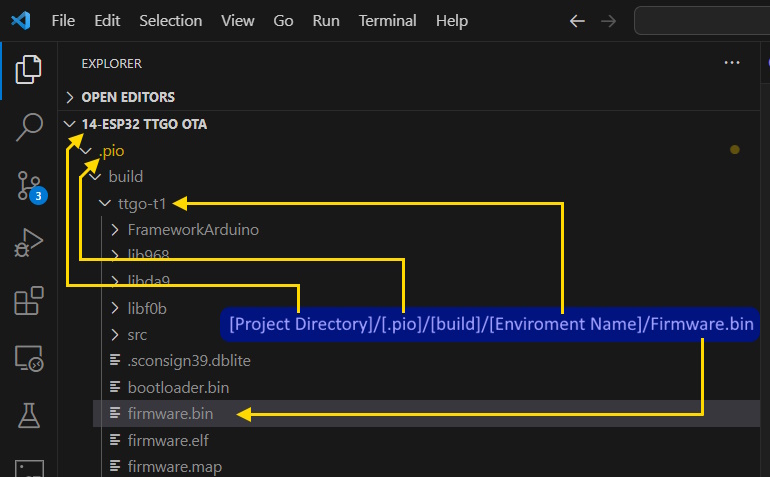
Task: Click the EXPLORER panel title
Action: point(111,63)
